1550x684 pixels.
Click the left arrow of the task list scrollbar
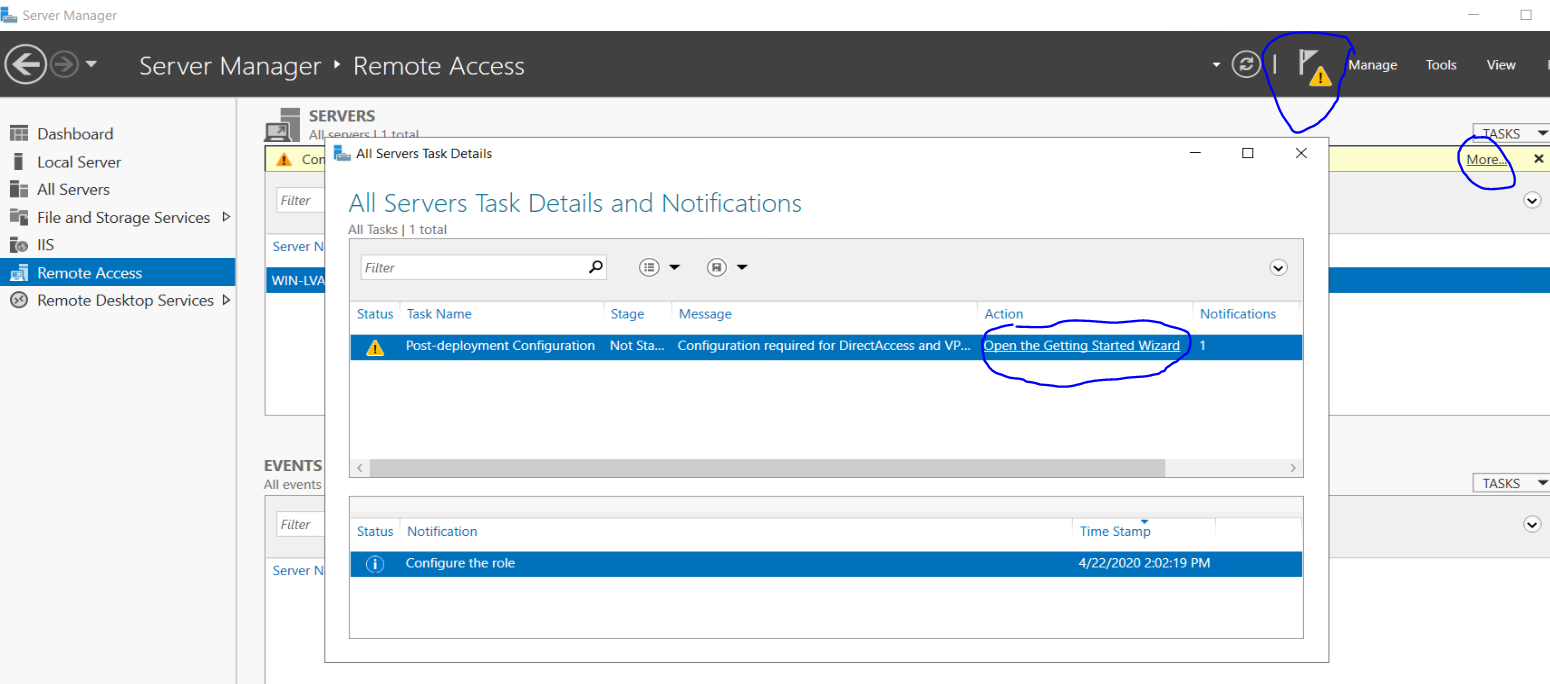360,468
